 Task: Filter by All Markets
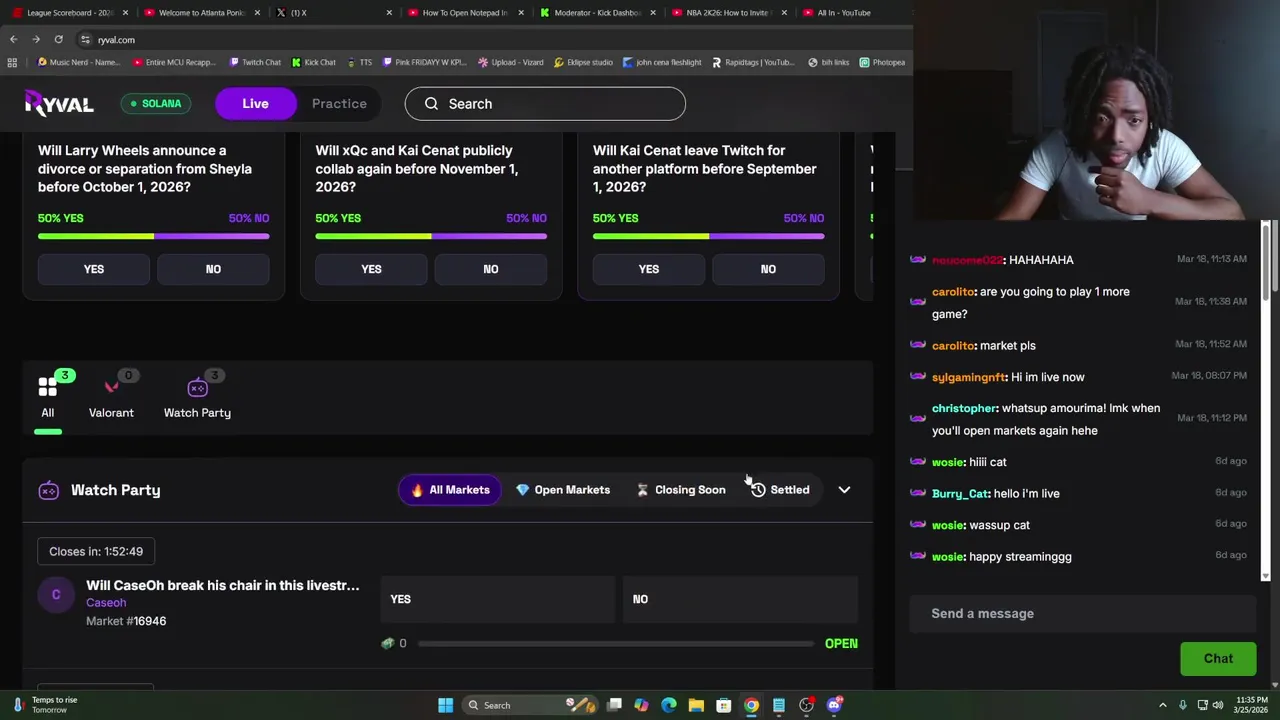pos(450,490)
